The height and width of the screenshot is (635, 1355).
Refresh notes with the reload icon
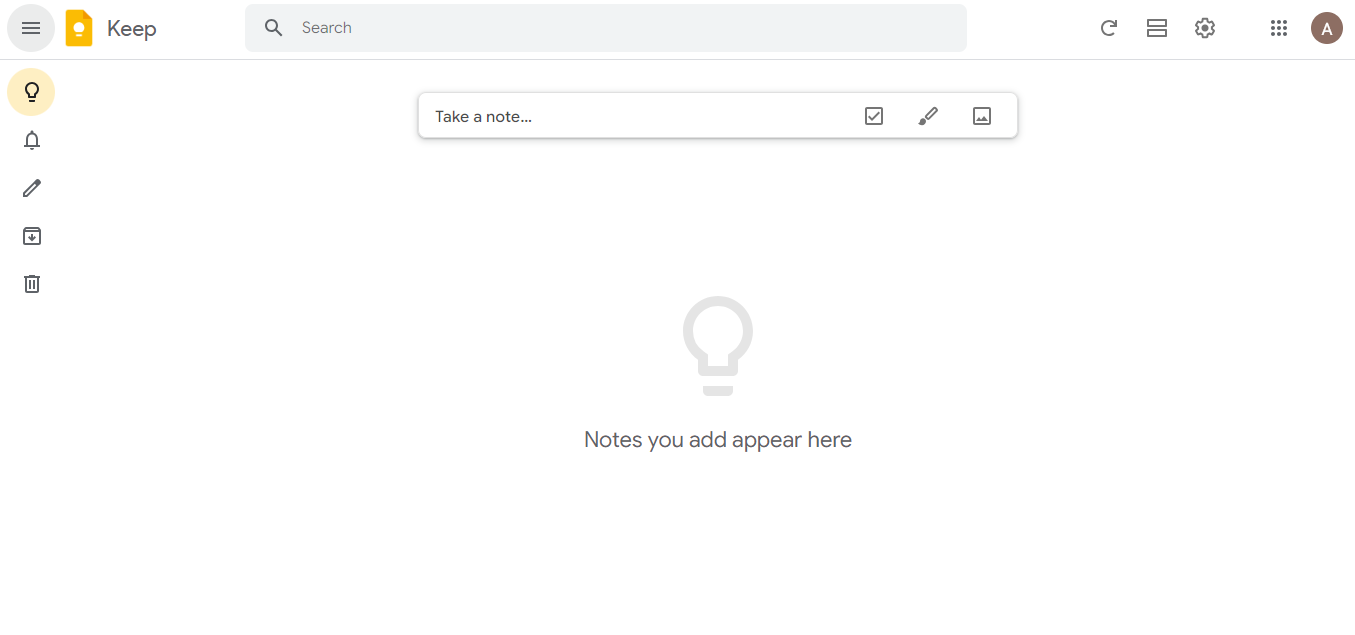coord(1108,28)
